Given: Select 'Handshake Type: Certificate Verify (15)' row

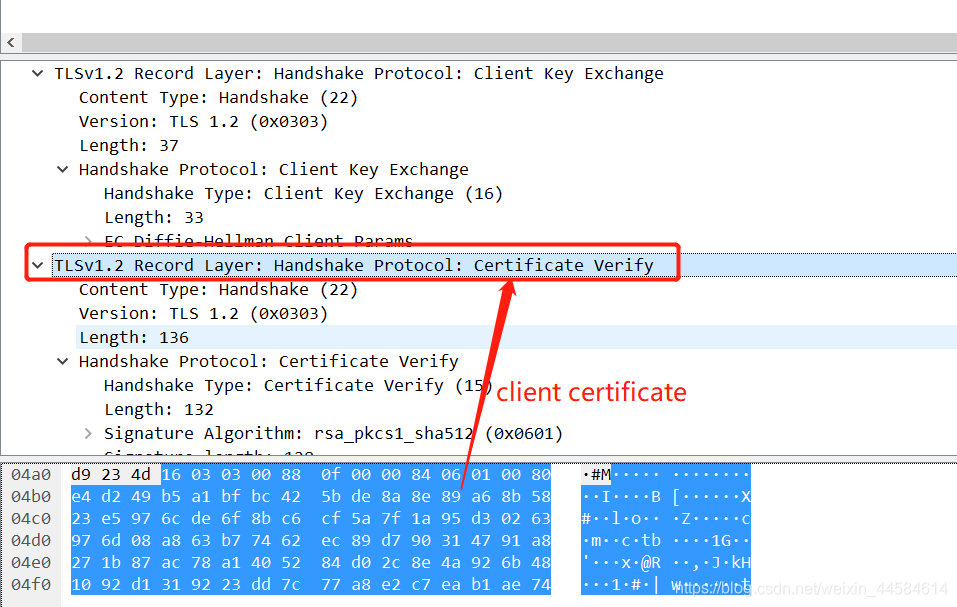Looking at the screenshot, I should (x=298, y=386).
